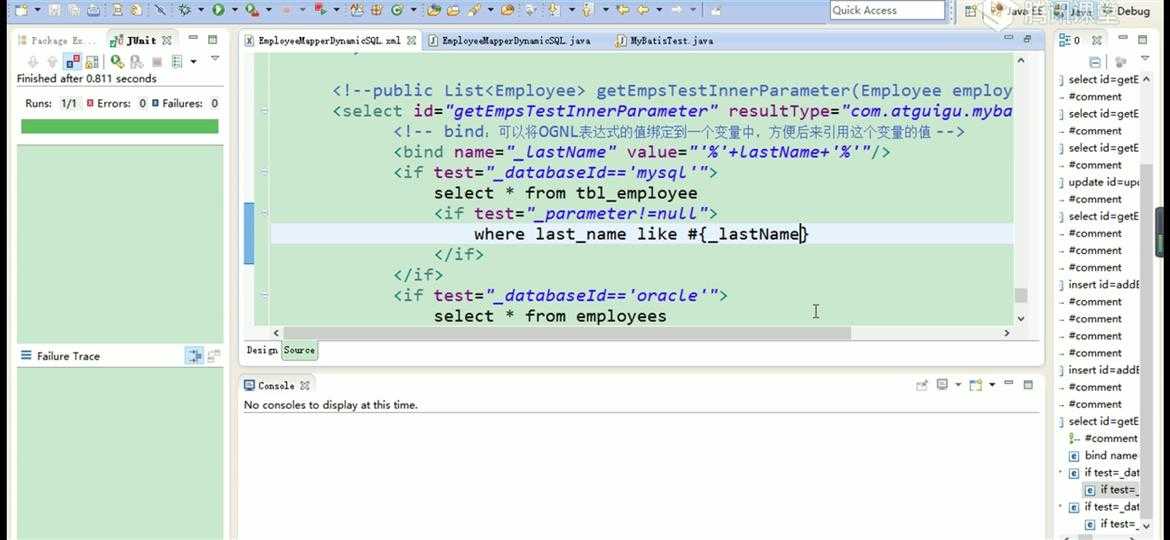This screenshot has width=1170, height=540.
Task: Click 'select * from tbl_employee' line
Action: [566, 193]
